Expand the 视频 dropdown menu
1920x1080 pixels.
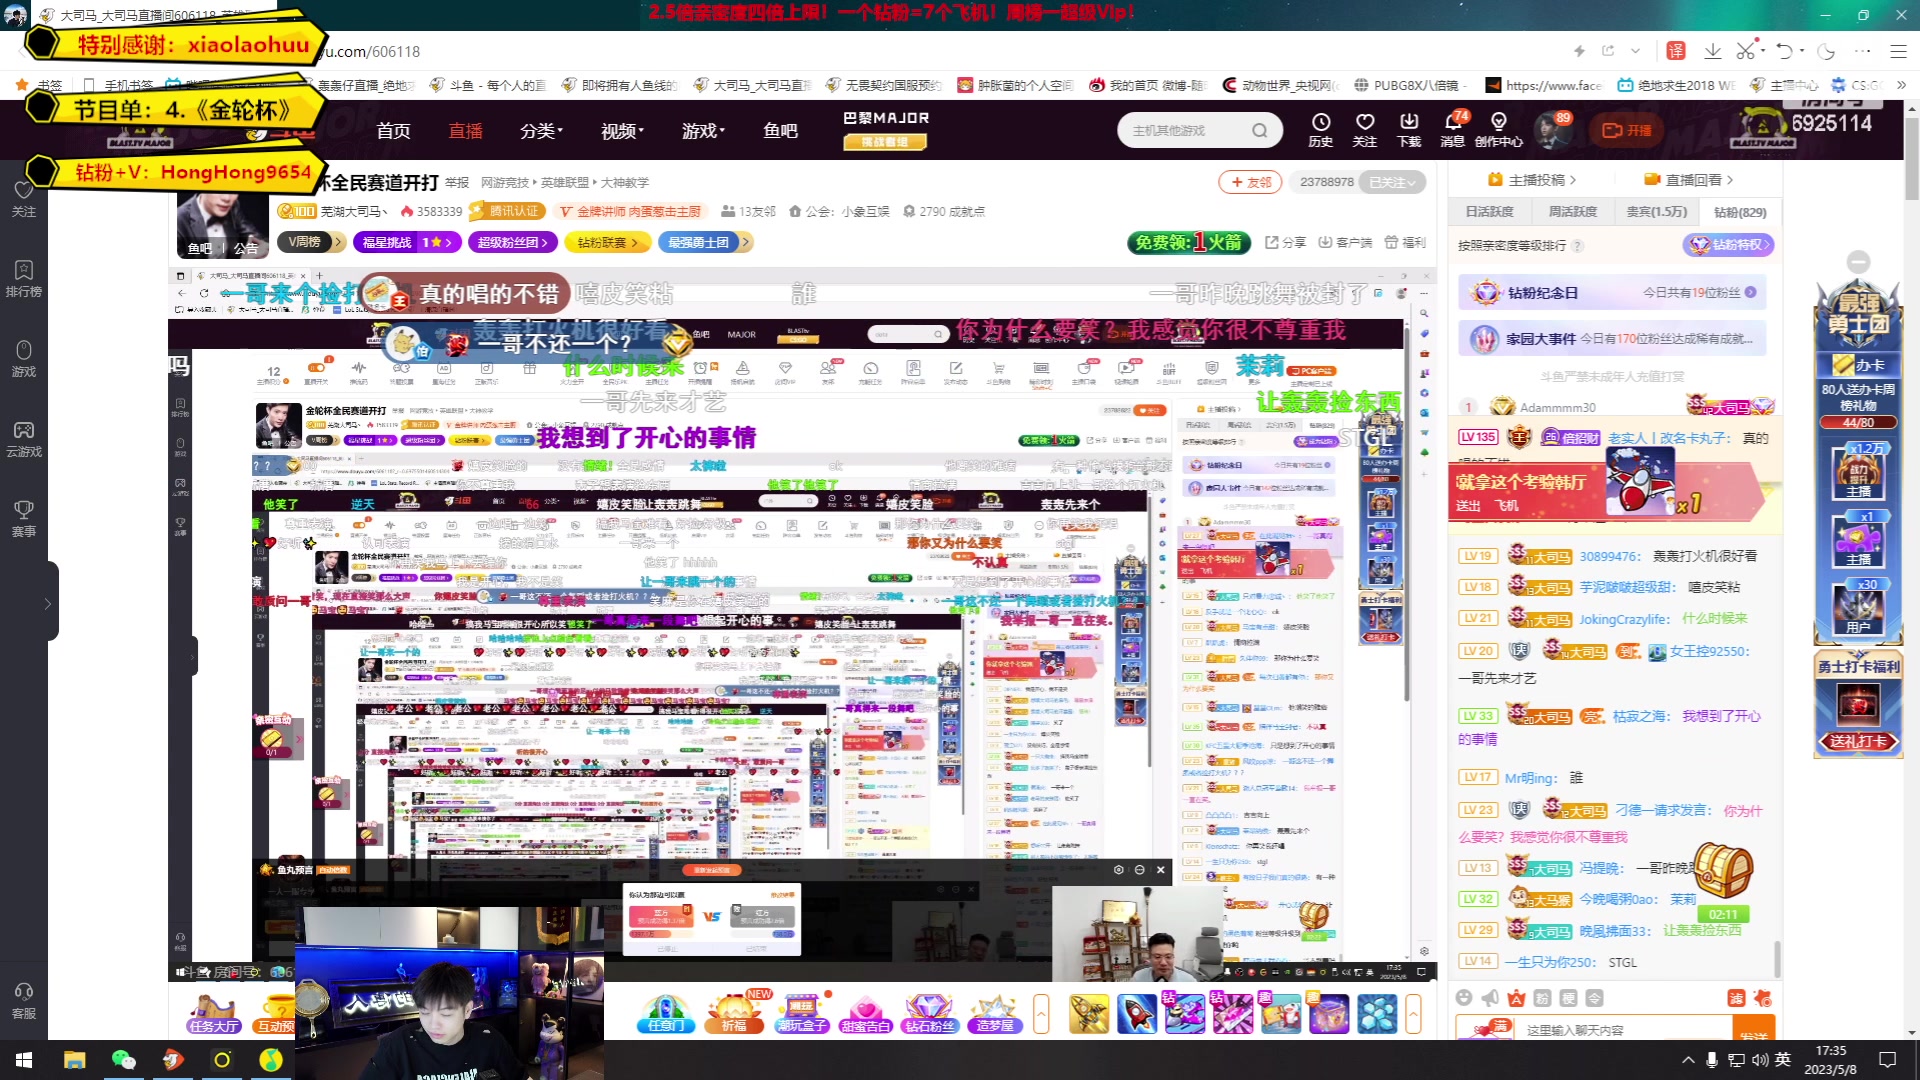pos(622,131)
